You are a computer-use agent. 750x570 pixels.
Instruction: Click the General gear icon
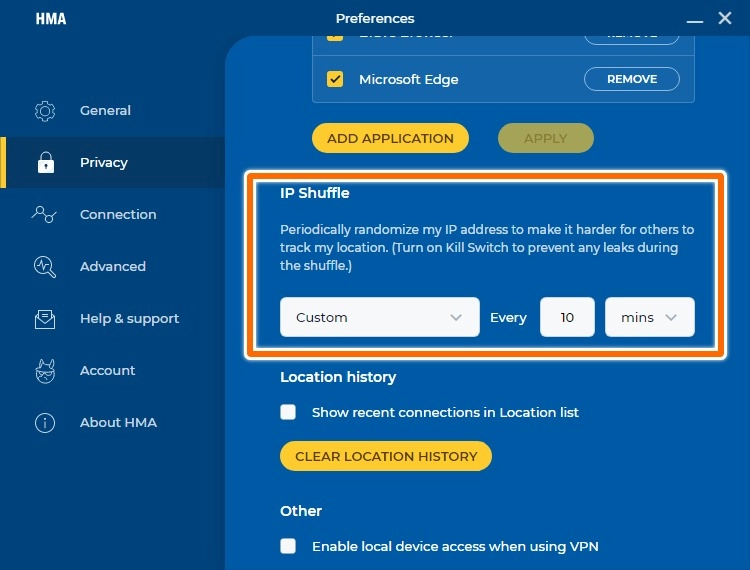(45, 111)
